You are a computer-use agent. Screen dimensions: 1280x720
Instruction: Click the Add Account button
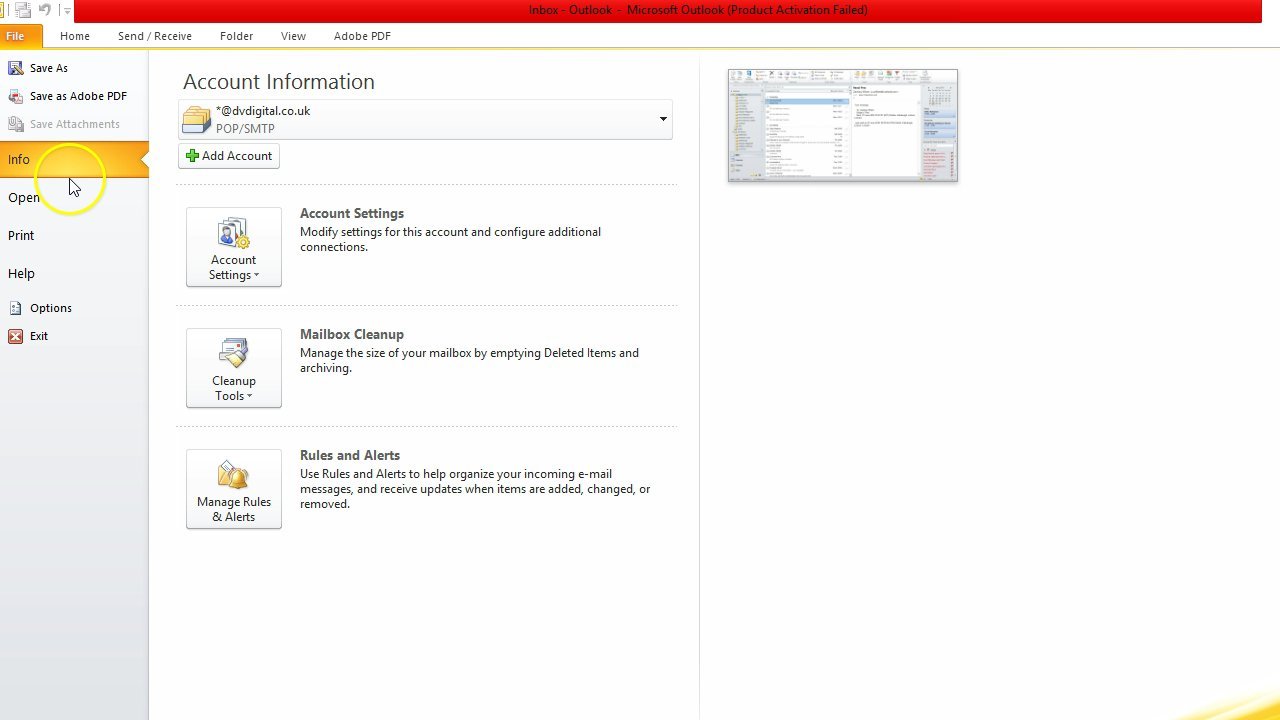click(229, 156)
